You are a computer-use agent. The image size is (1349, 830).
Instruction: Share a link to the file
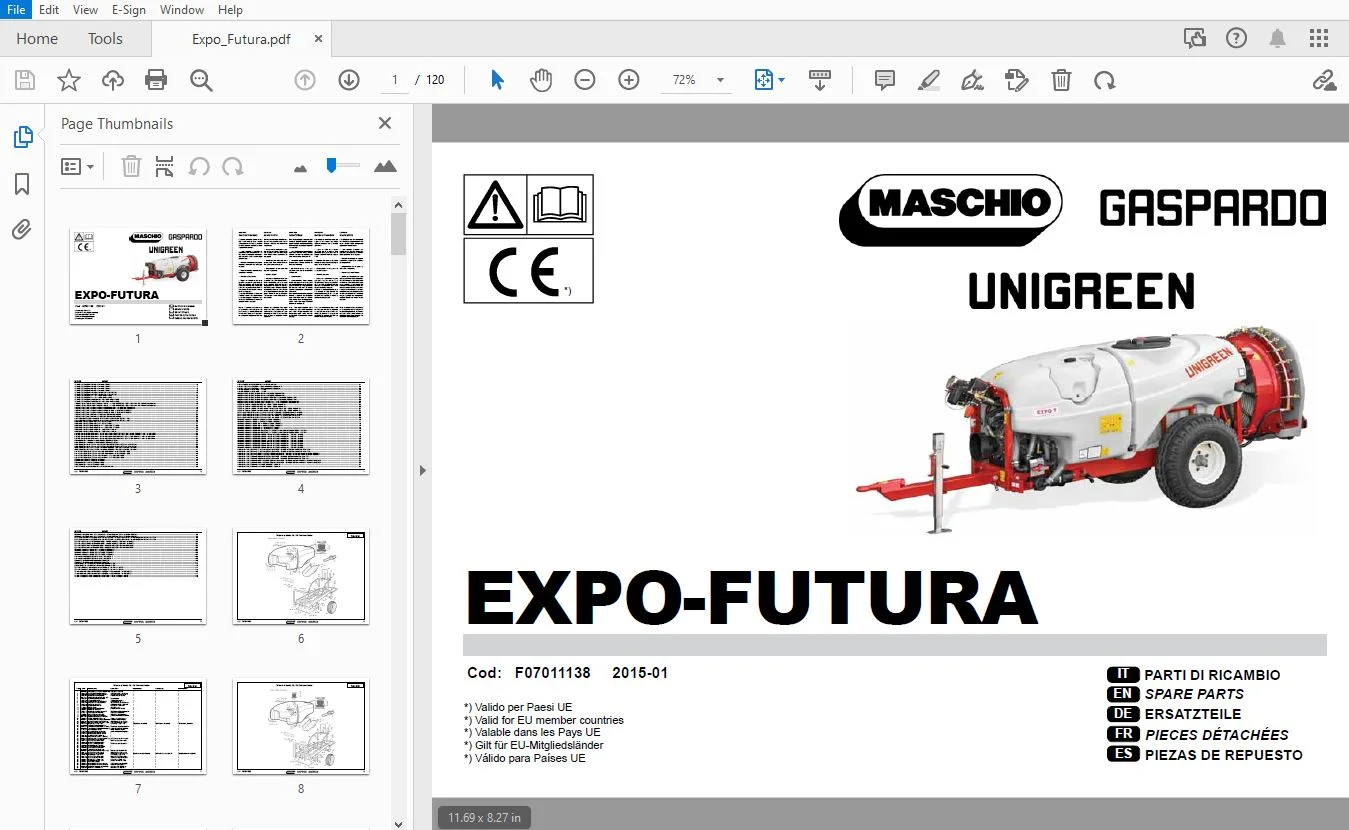pos(1324,80)
